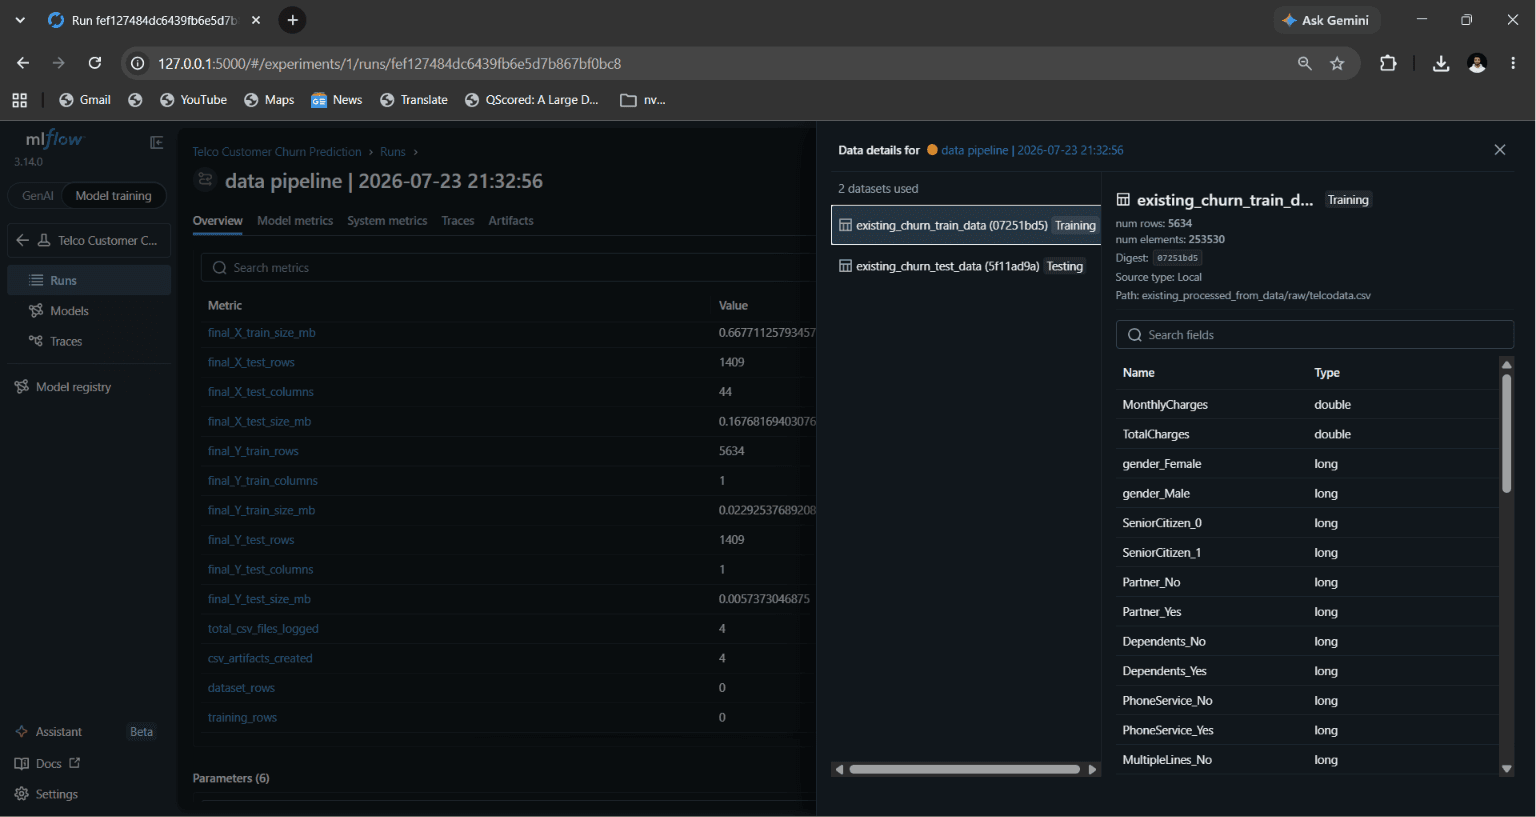Screen dimensions: 1536x817
Task: Open the Assistant Beta panel
Action: click(x=86, y=732)
